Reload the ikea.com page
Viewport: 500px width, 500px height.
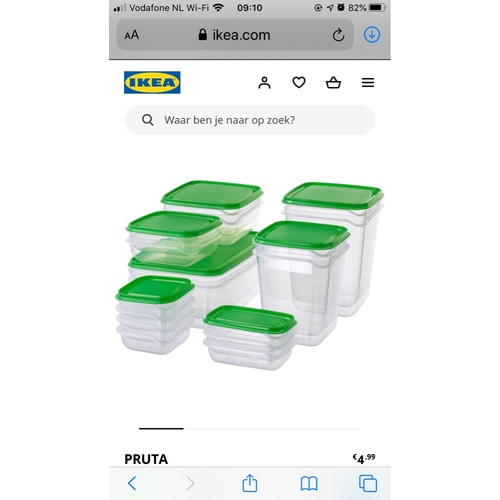click(x=338, y=35)
